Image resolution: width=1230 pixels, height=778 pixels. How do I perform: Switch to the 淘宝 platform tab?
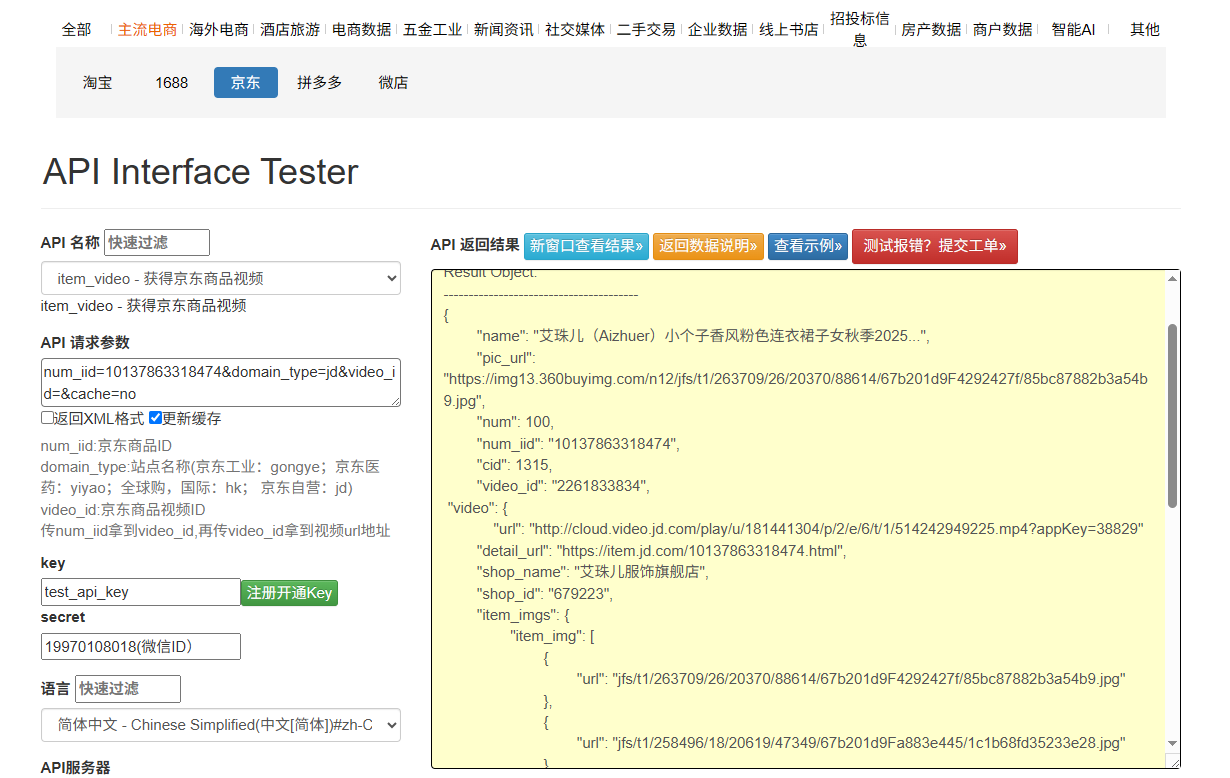(98, 83)
